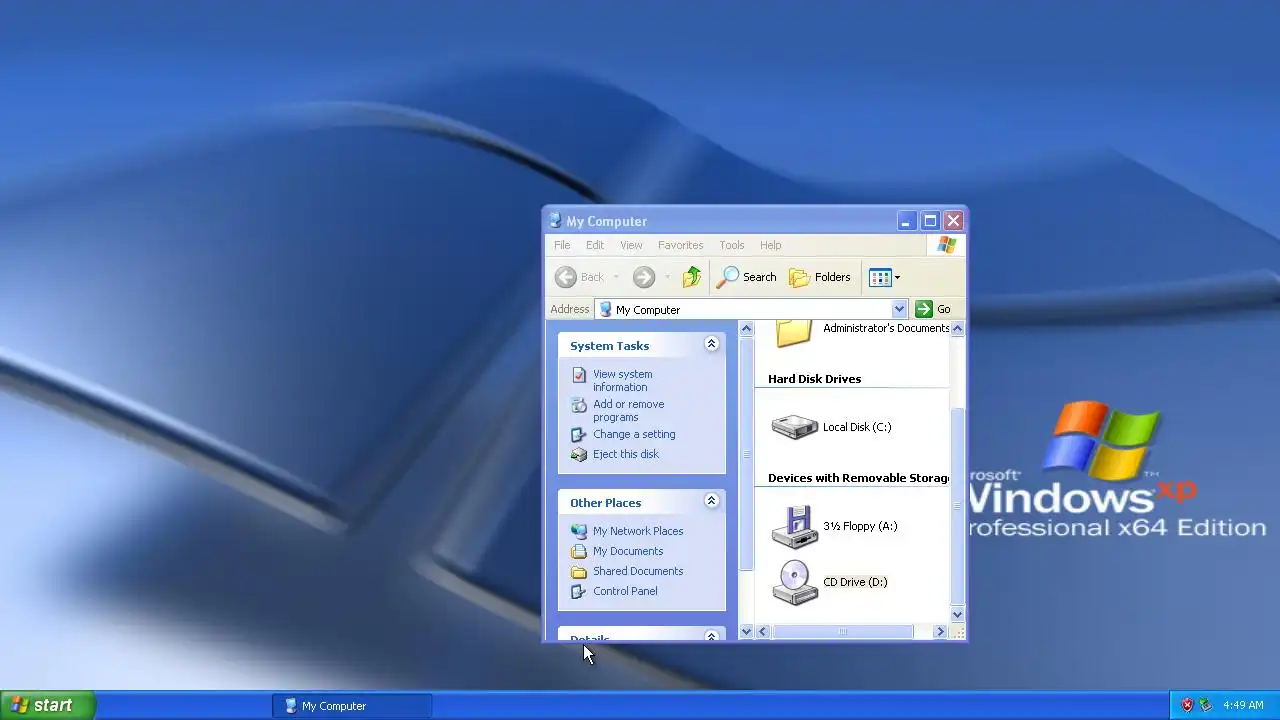Open My Documents link in Other Places
Viewport: 1280px width, 720px height.
(x=628, y=551)
